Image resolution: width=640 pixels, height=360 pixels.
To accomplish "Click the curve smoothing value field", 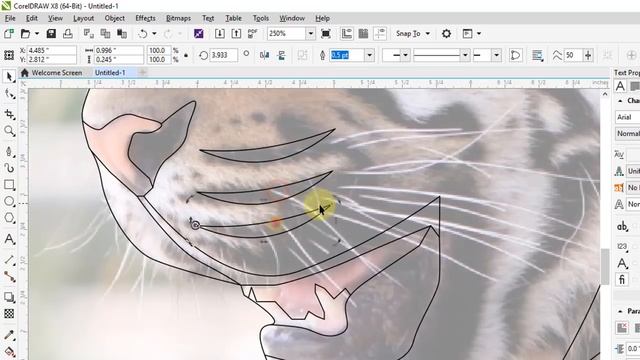I will [573, 55].
